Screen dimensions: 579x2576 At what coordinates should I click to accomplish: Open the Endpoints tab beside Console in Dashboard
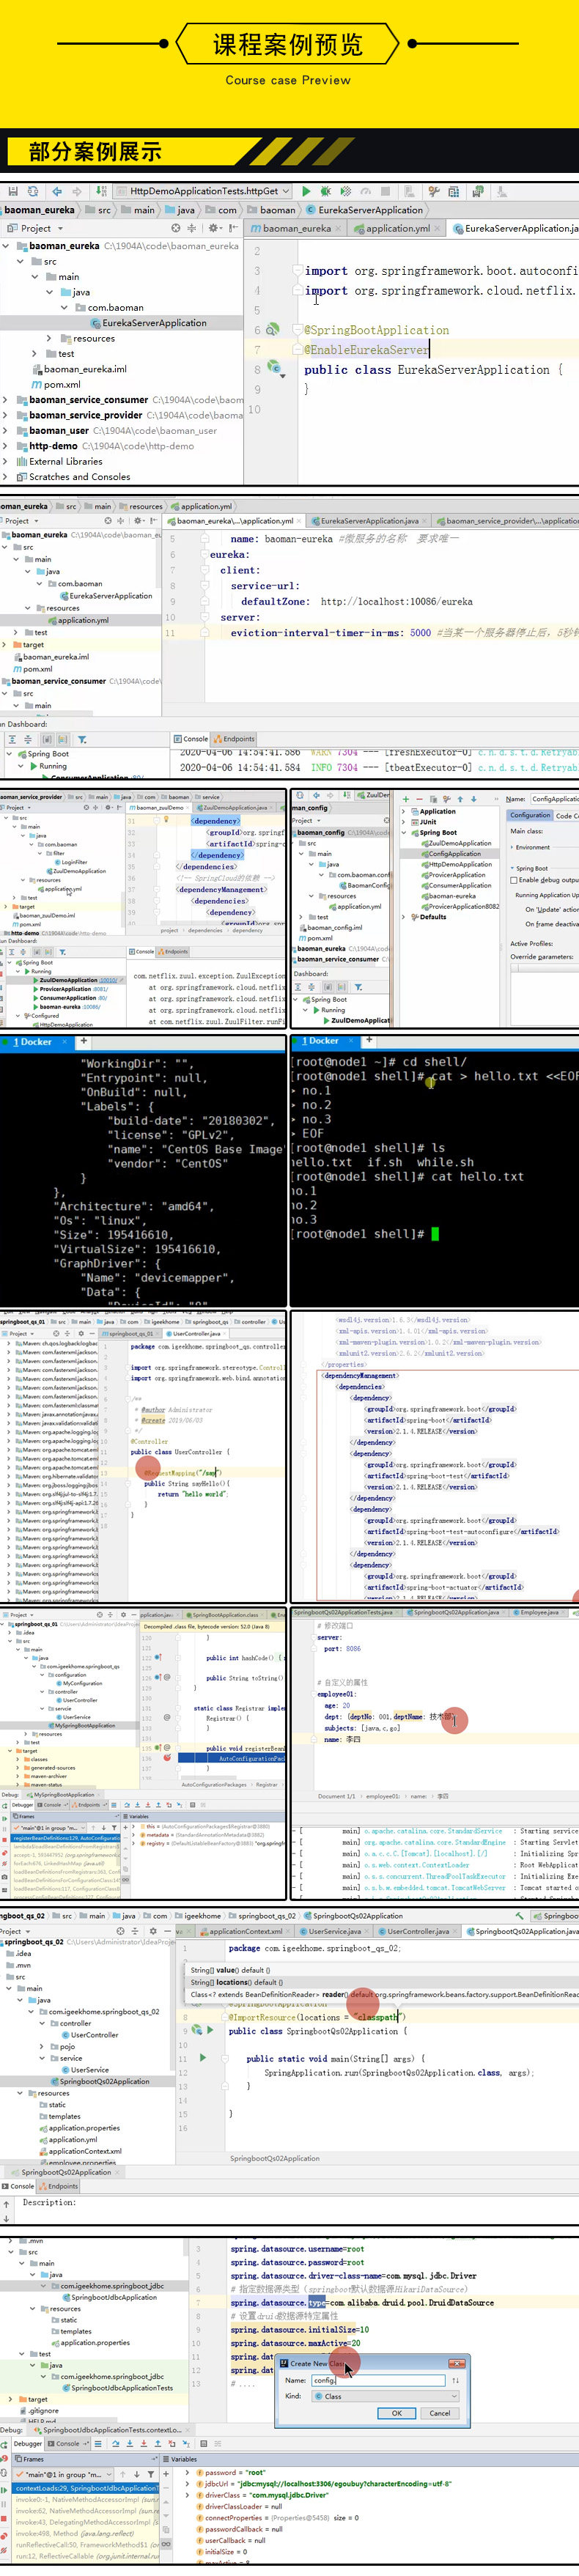click(x=234, y=739)
